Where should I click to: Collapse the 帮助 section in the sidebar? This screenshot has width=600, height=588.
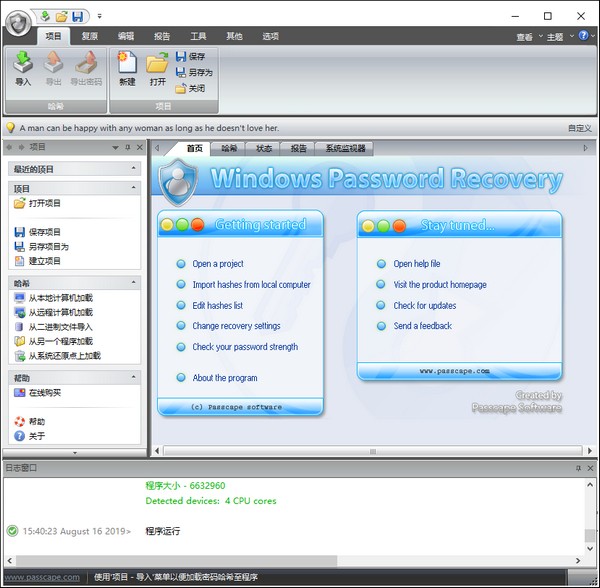pos(134,377)
